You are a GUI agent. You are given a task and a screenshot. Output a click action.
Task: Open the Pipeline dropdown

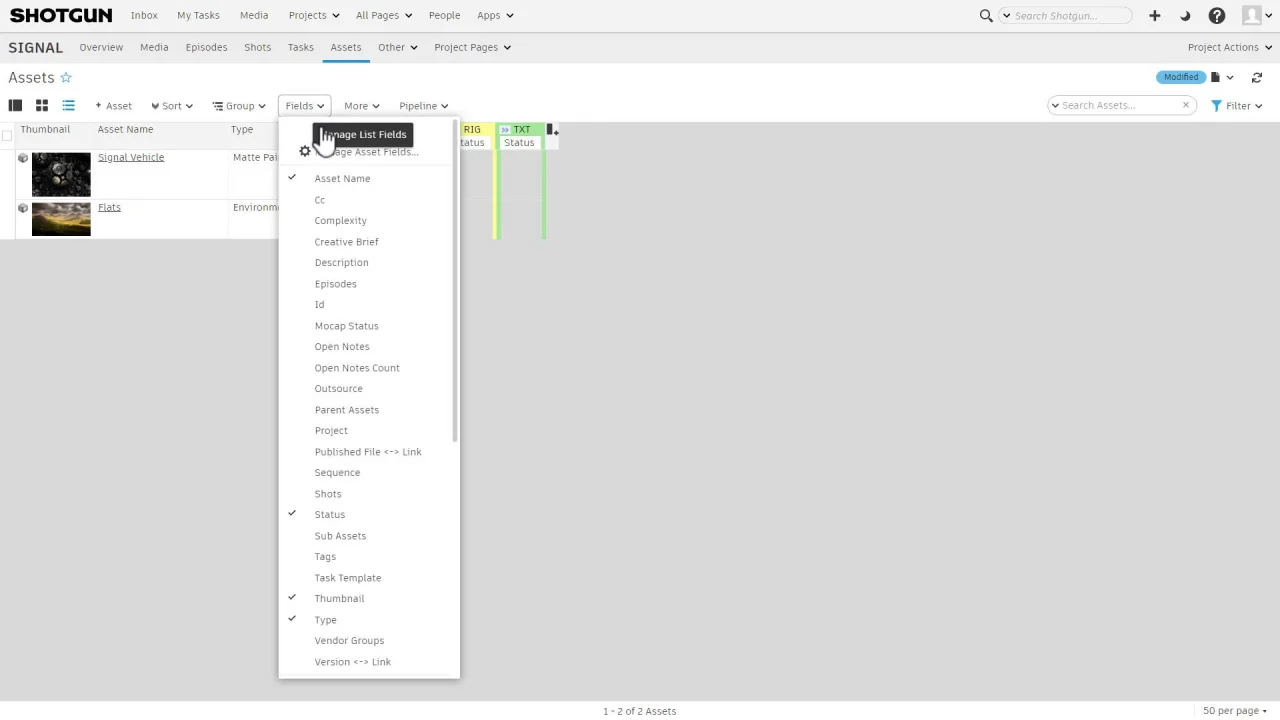(x=423, y=105)
